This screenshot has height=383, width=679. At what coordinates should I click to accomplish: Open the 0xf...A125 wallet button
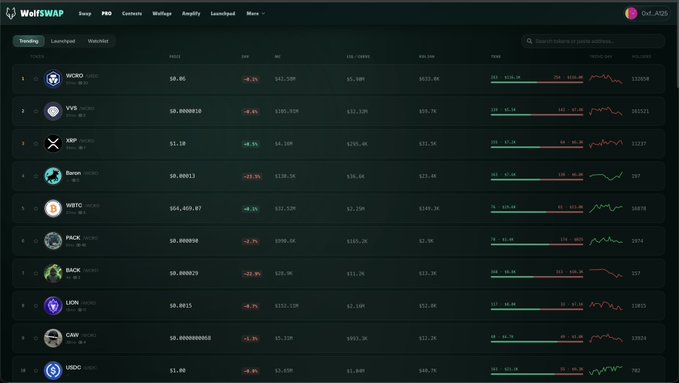point(648,13)
